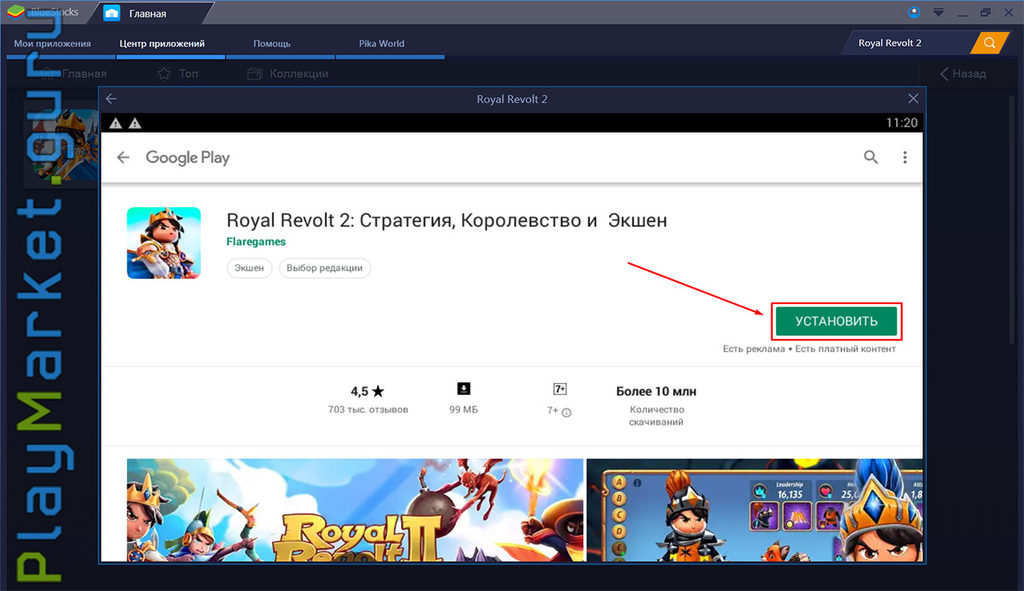Click the 703 тыс. отзывов reviews text

pos(368,409)
